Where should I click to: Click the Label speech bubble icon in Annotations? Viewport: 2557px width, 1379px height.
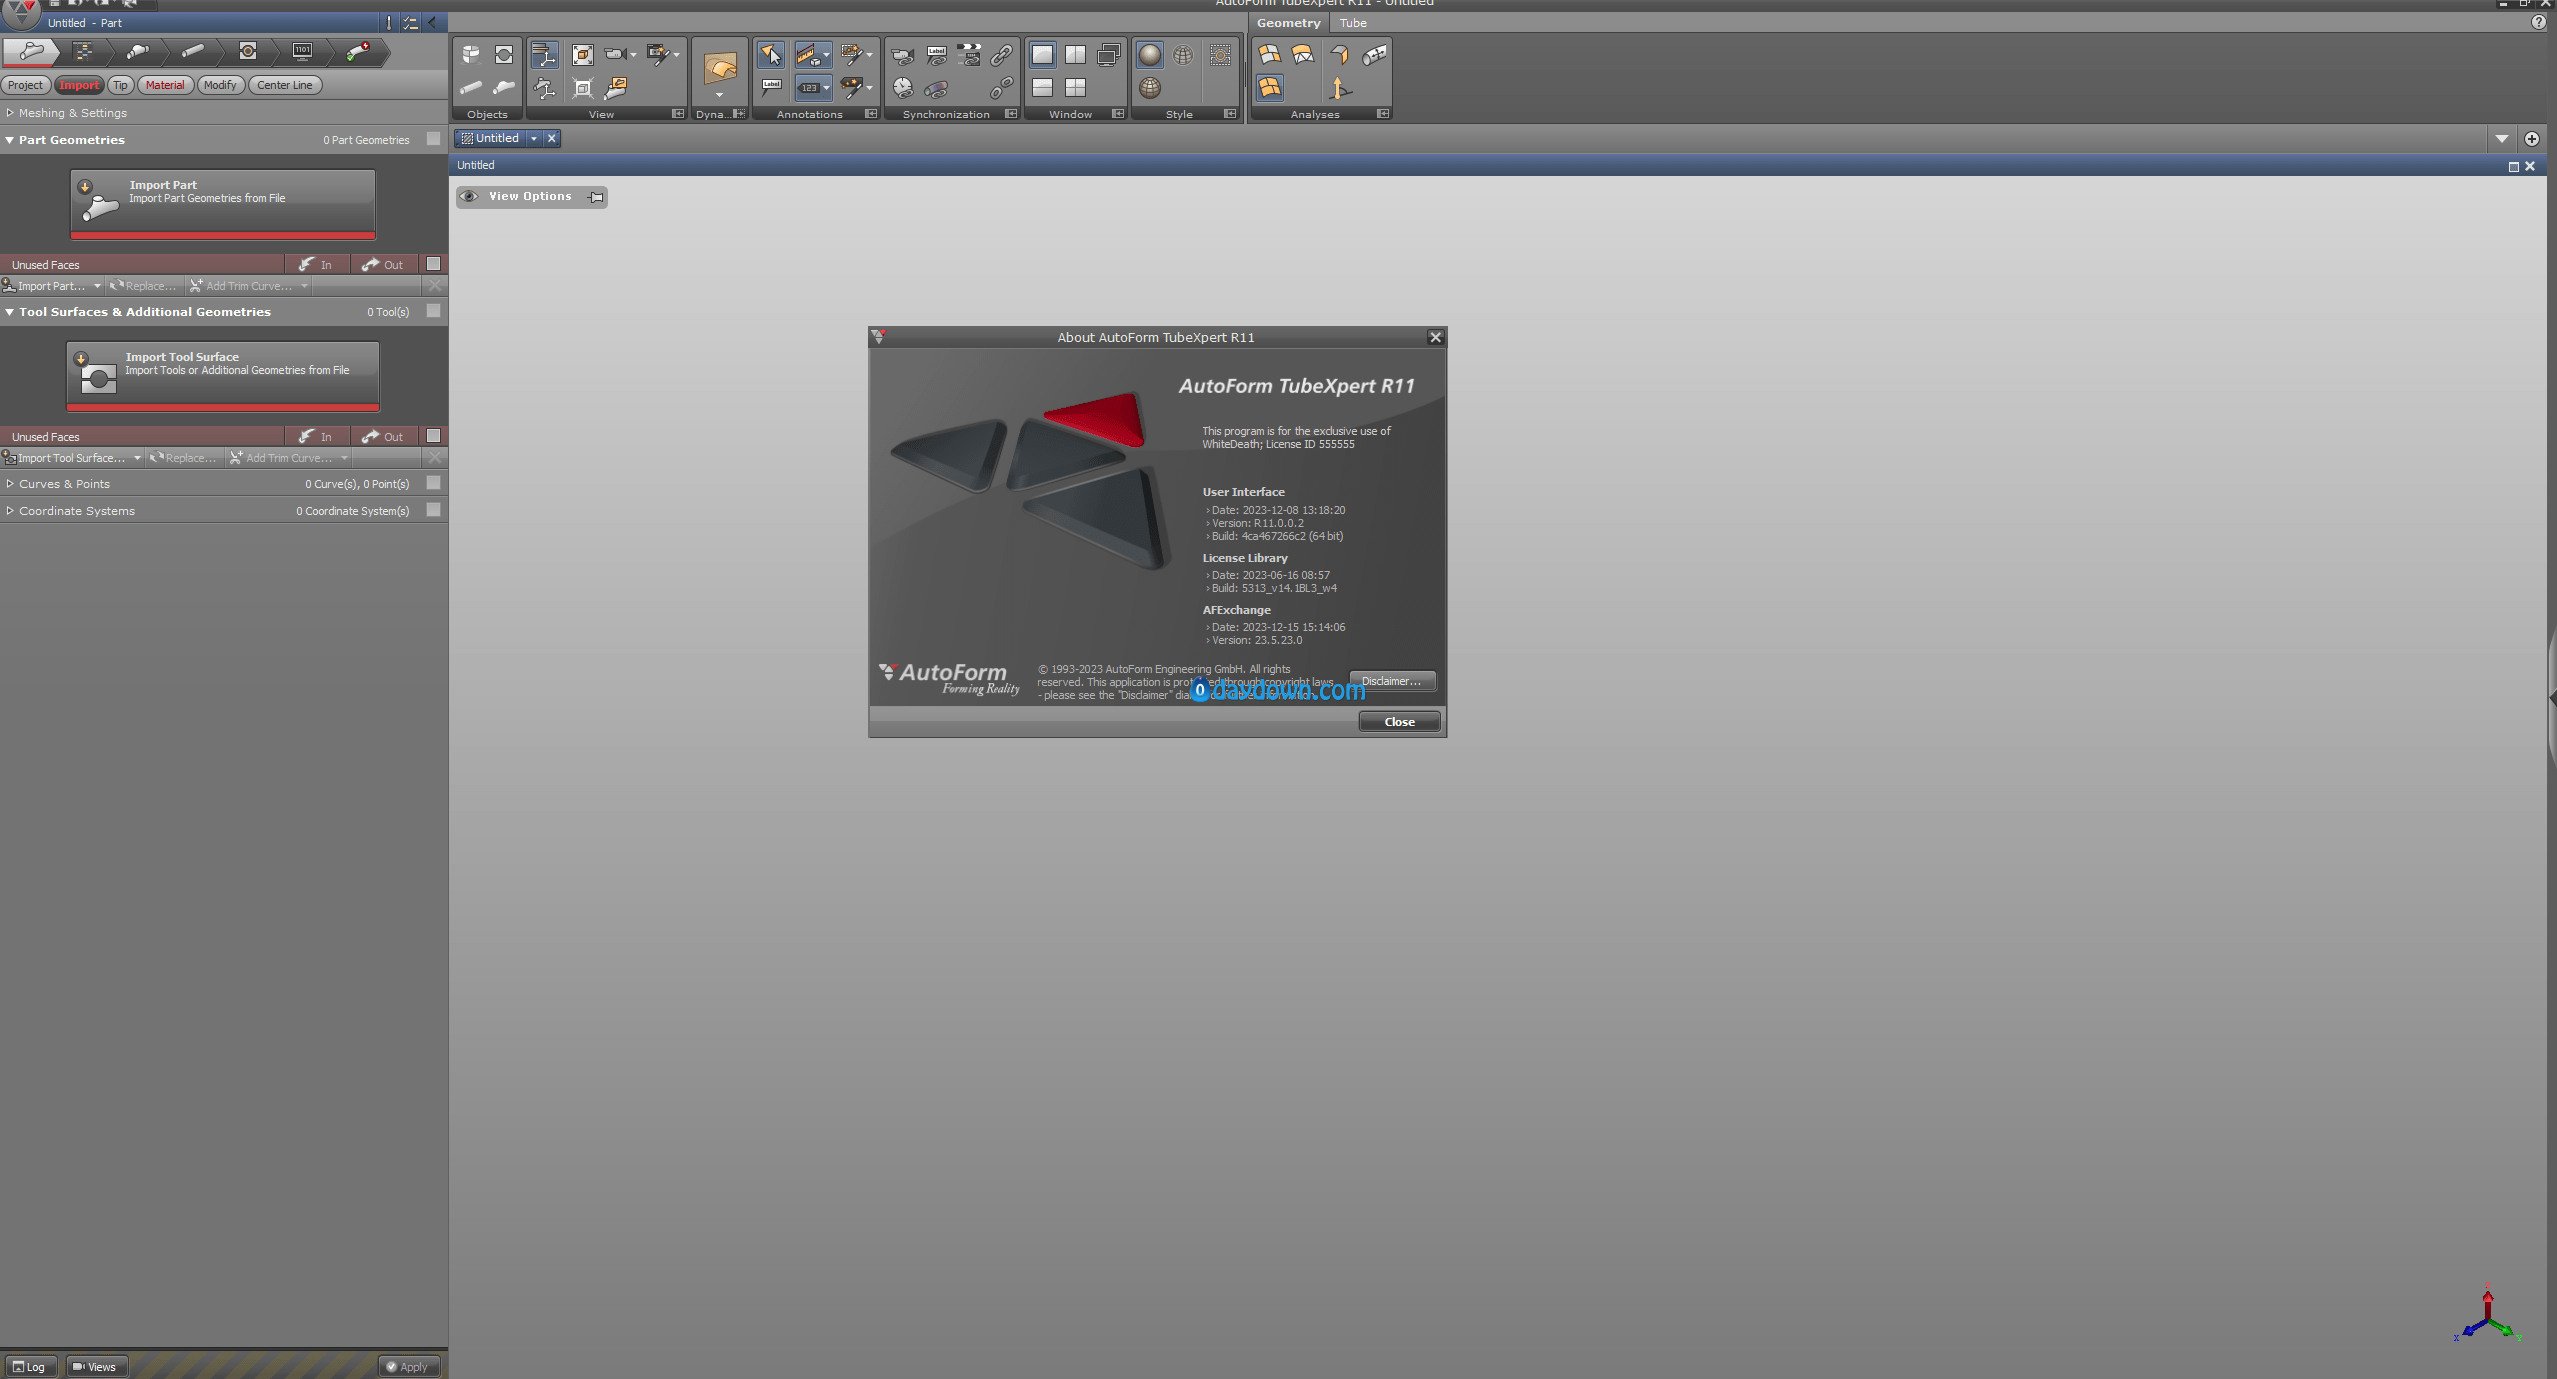(x=771, y=88)
